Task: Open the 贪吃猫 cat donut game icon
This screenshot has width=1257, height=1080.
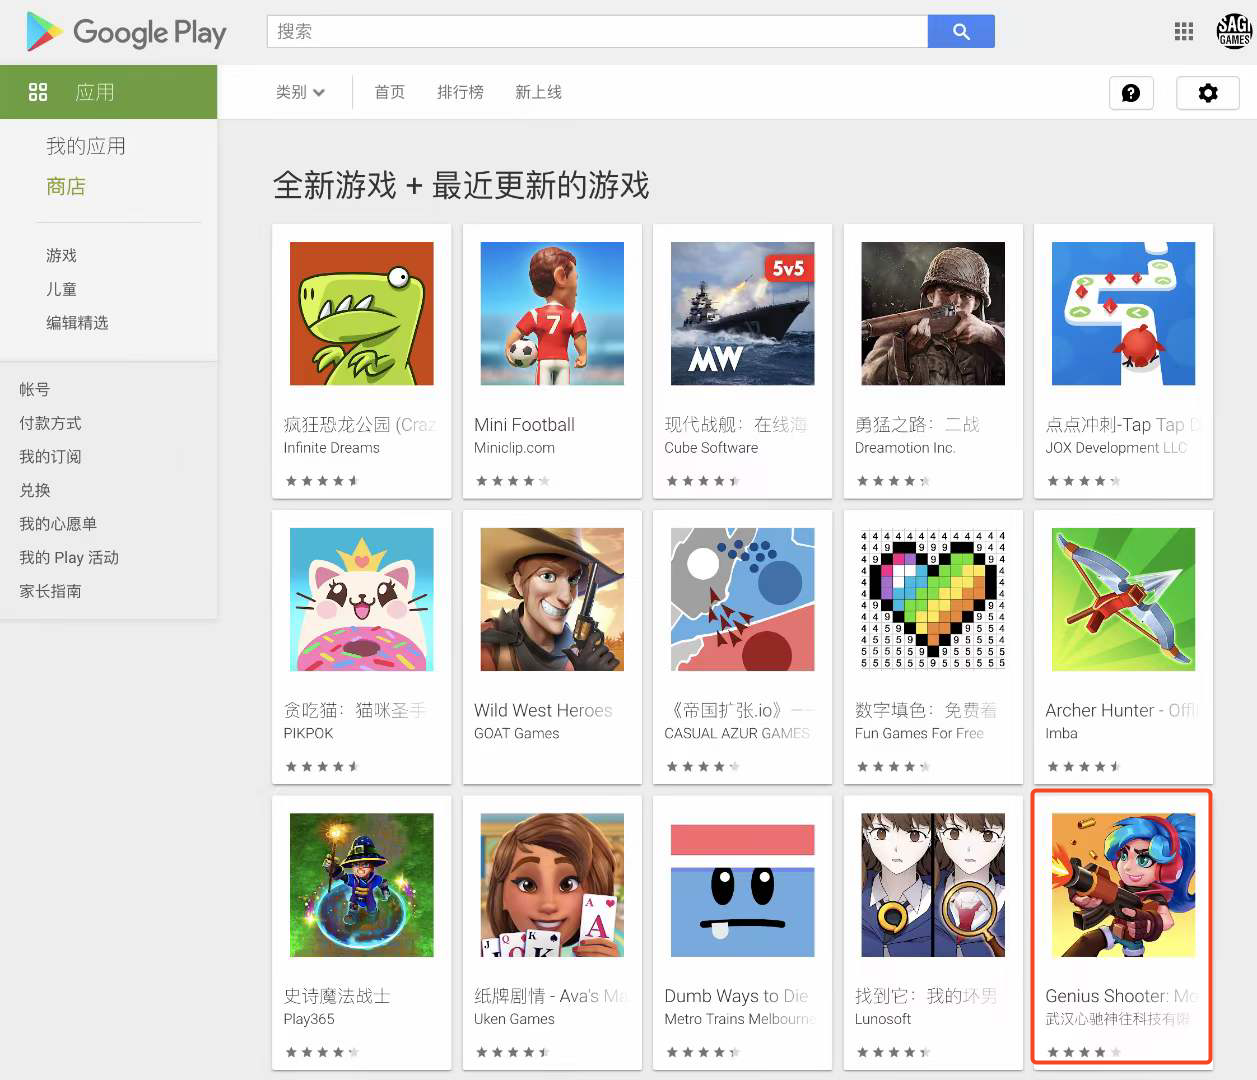Action: 362,599
